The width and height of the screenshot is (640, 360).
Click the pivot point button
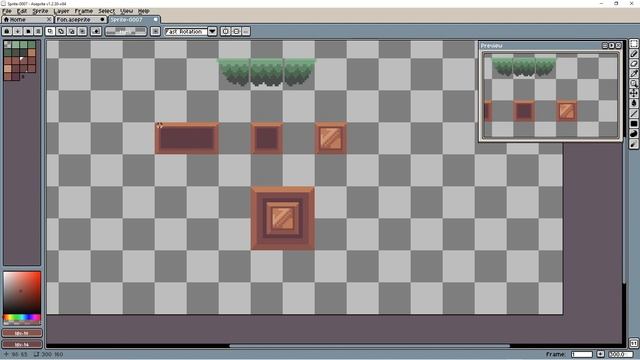point(155,31)
